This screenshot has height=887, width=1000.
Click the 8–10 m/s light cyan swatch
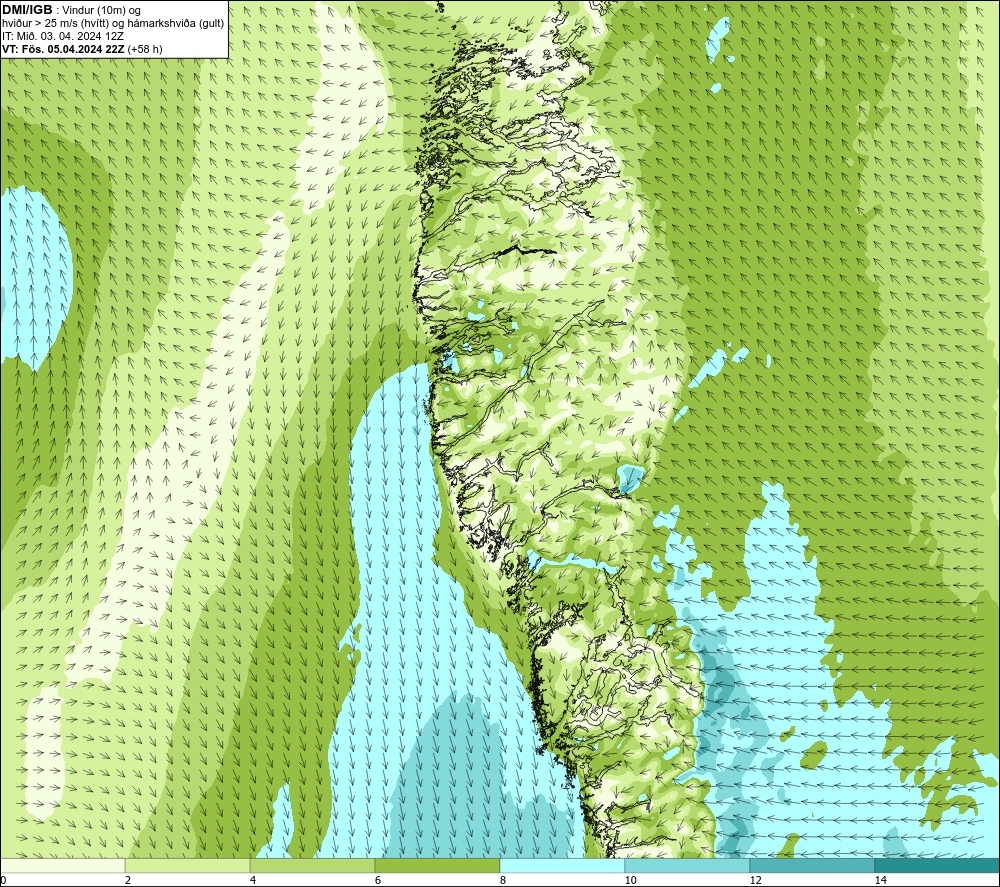[x=562, y=865]
